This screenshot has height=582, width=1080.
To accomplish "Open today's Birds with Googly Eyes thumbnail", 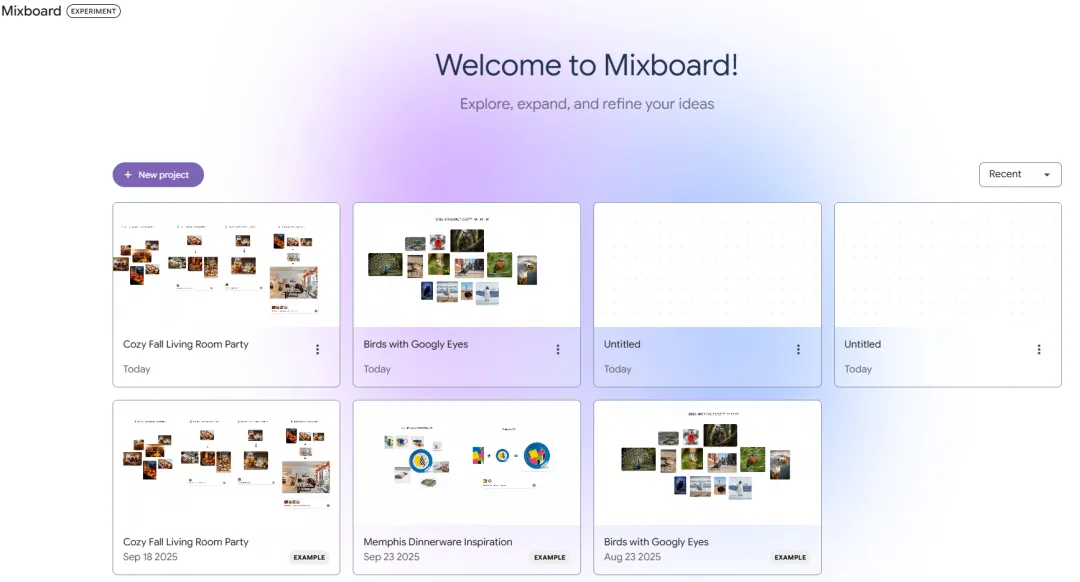I will 467,263.
